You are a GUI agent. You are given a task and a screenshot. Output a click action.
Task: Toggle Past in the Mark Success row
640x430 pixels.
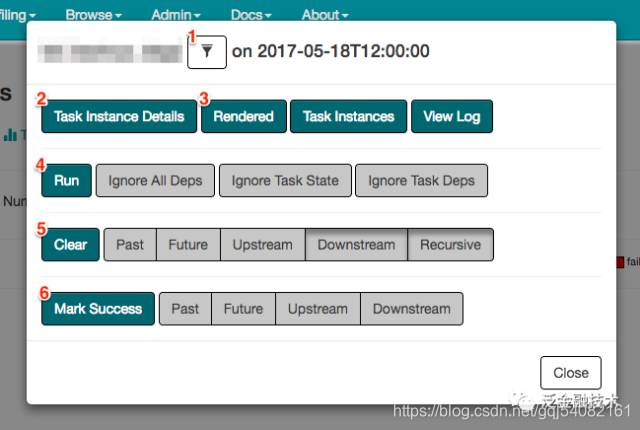coord(185,308)
